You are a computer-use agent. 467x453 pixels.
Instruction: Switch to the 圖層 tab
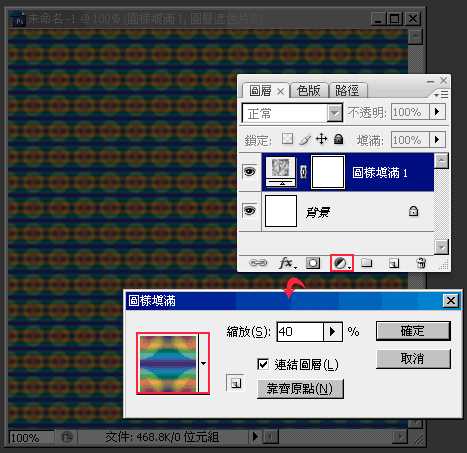(260, 91)
